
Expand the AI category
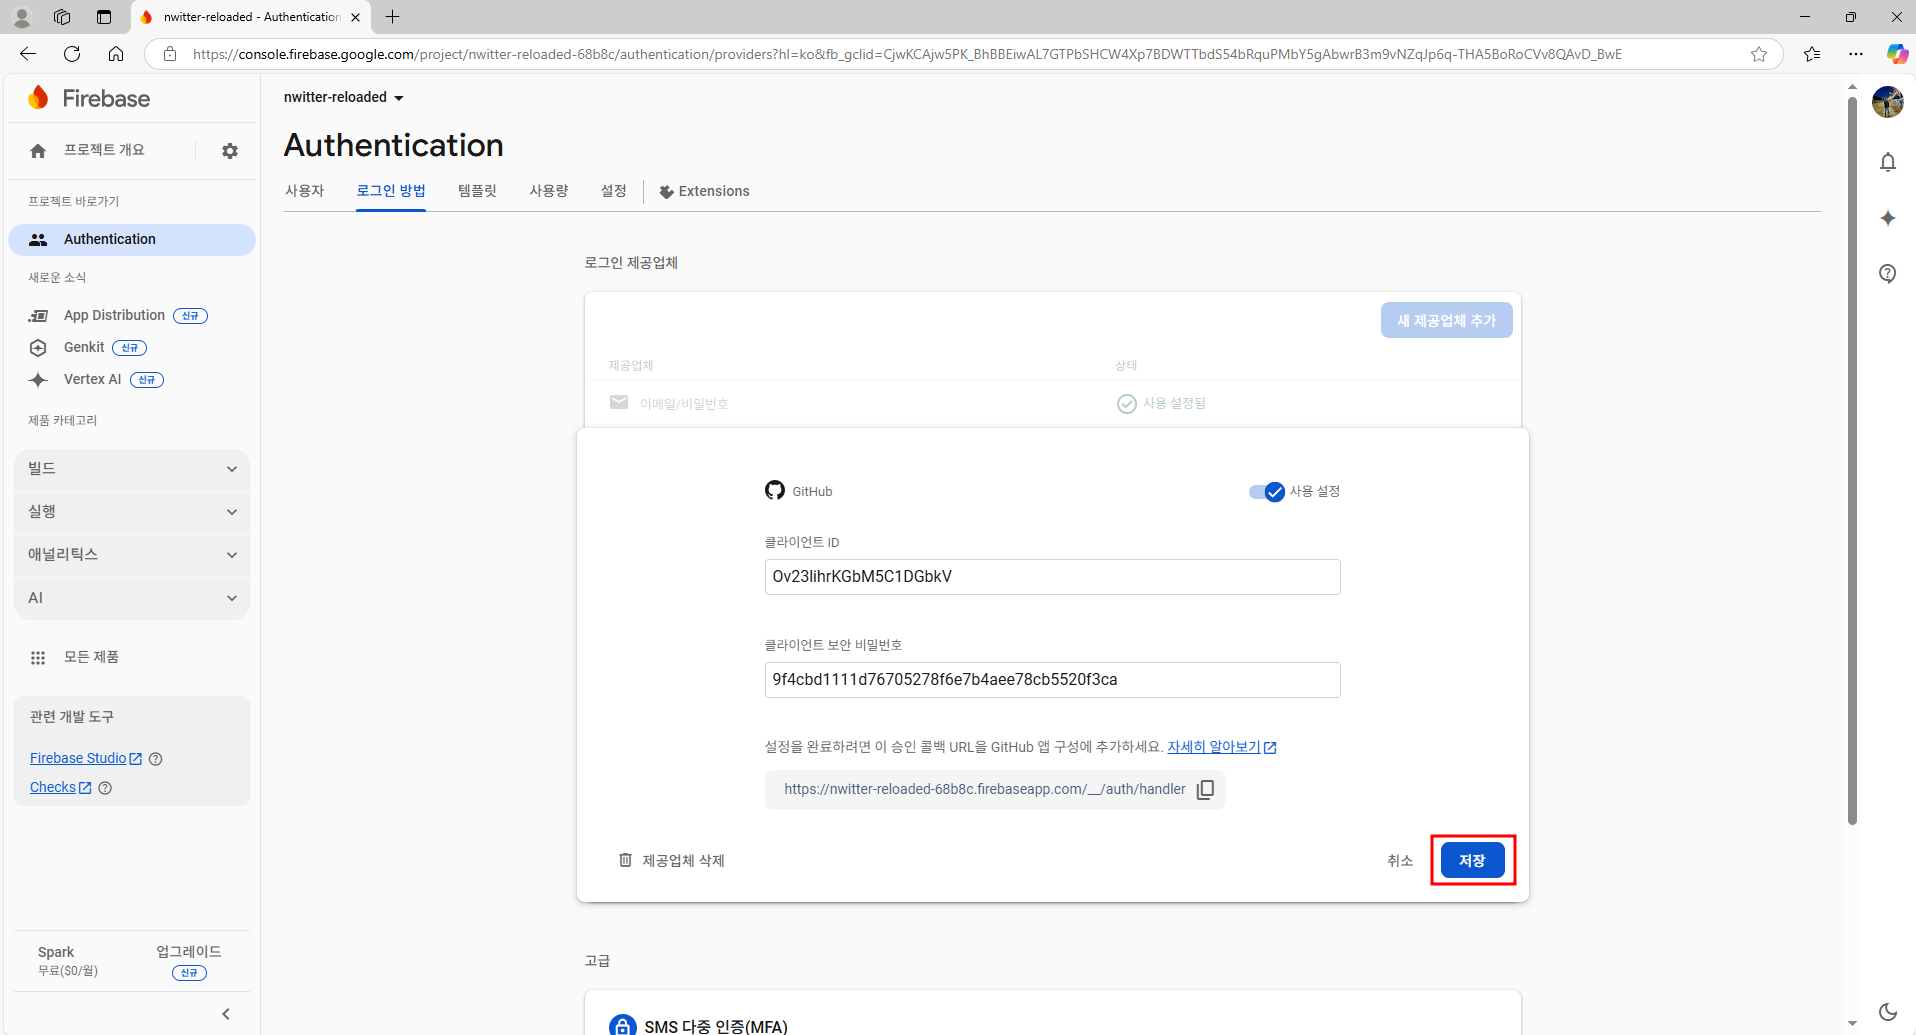(132, 598)
